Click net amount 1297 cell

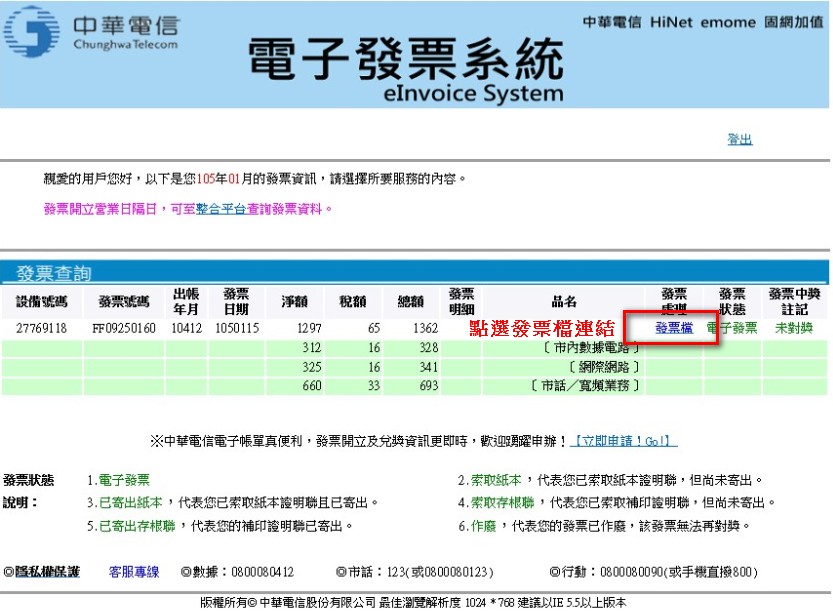[x=309, y=328]
